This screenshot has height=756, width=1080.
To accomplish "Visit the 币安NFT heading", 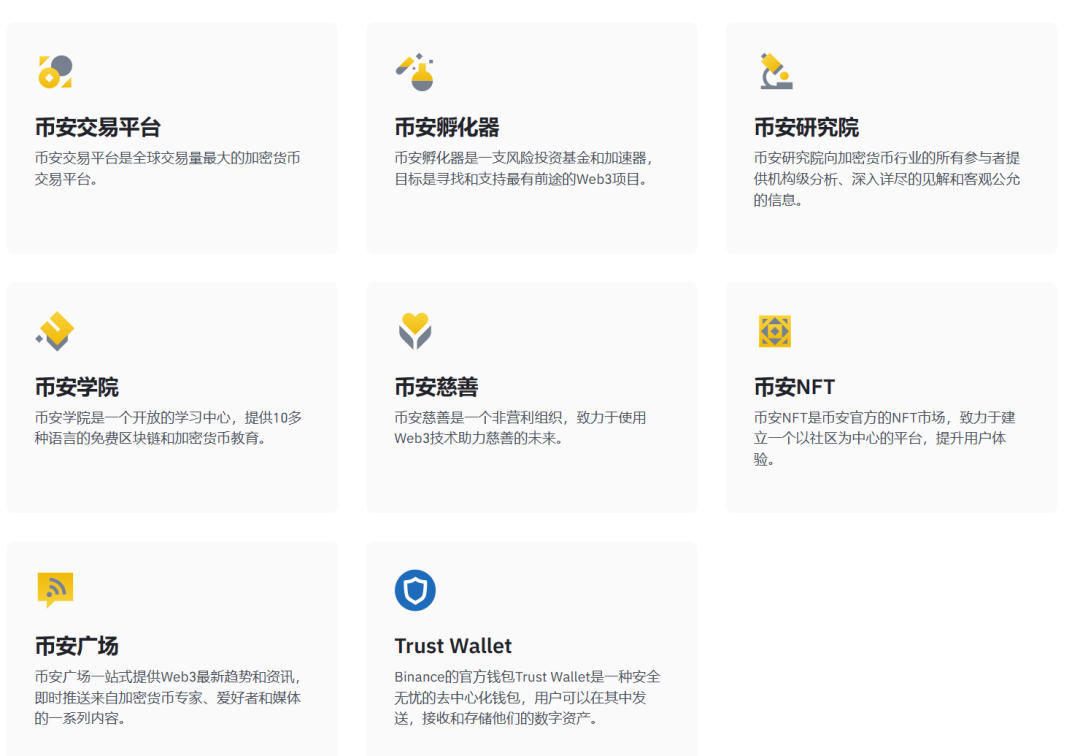I will (794, 387).
